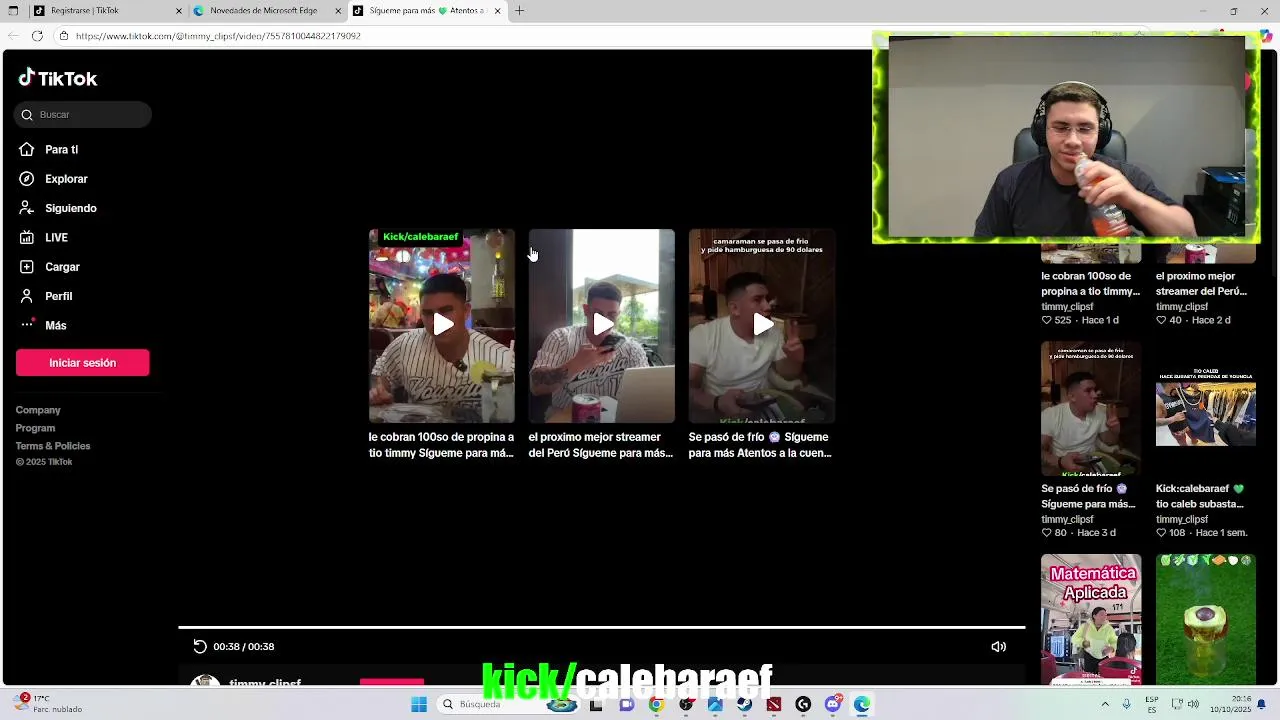
Task: Click the video progress bar
Action: coord(601,627)
